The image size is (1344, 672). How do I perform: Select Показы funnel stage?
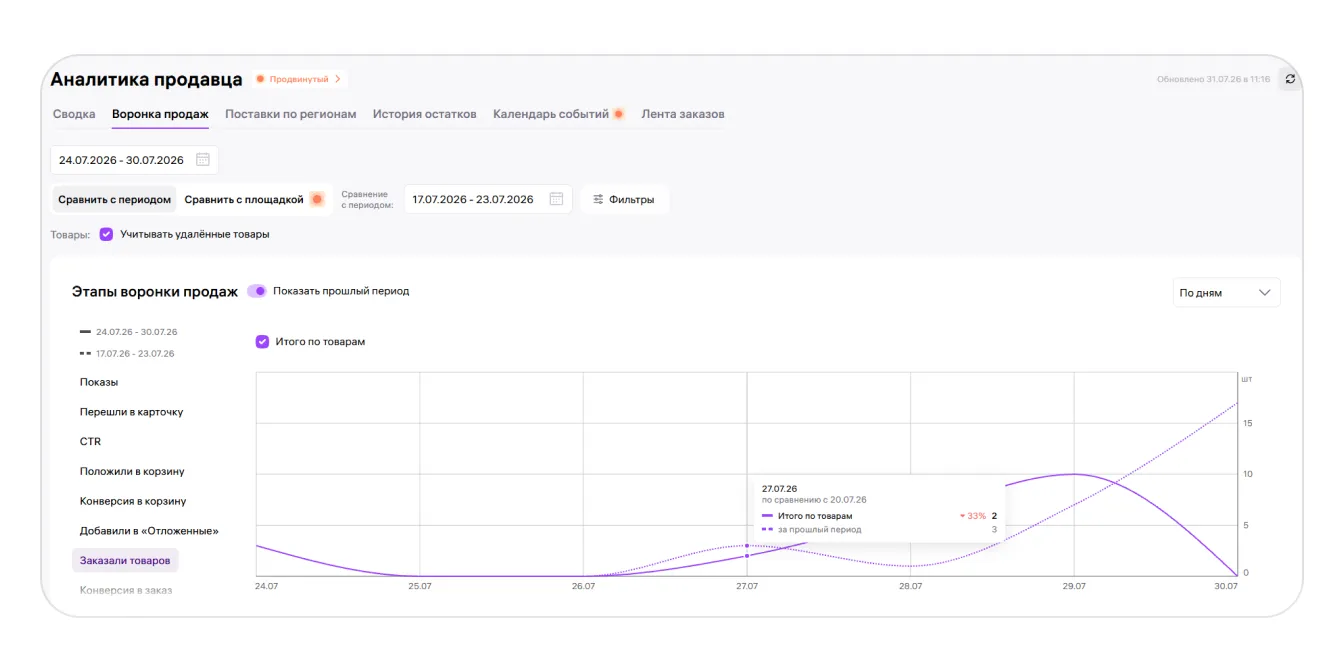tap(99, 382)
